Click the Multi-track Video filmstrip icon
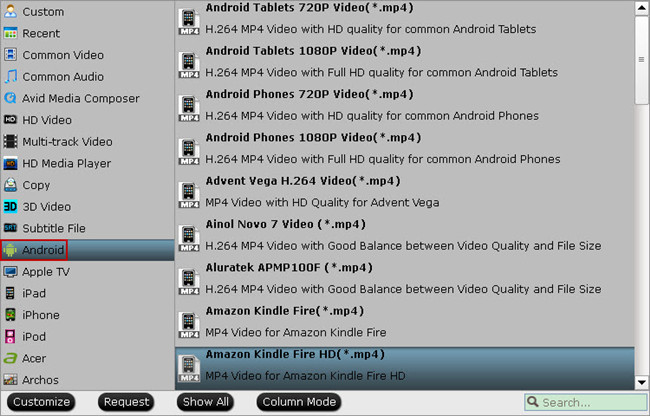The height and width of the screenshot is (416, 650). click(x=10, y=141)
